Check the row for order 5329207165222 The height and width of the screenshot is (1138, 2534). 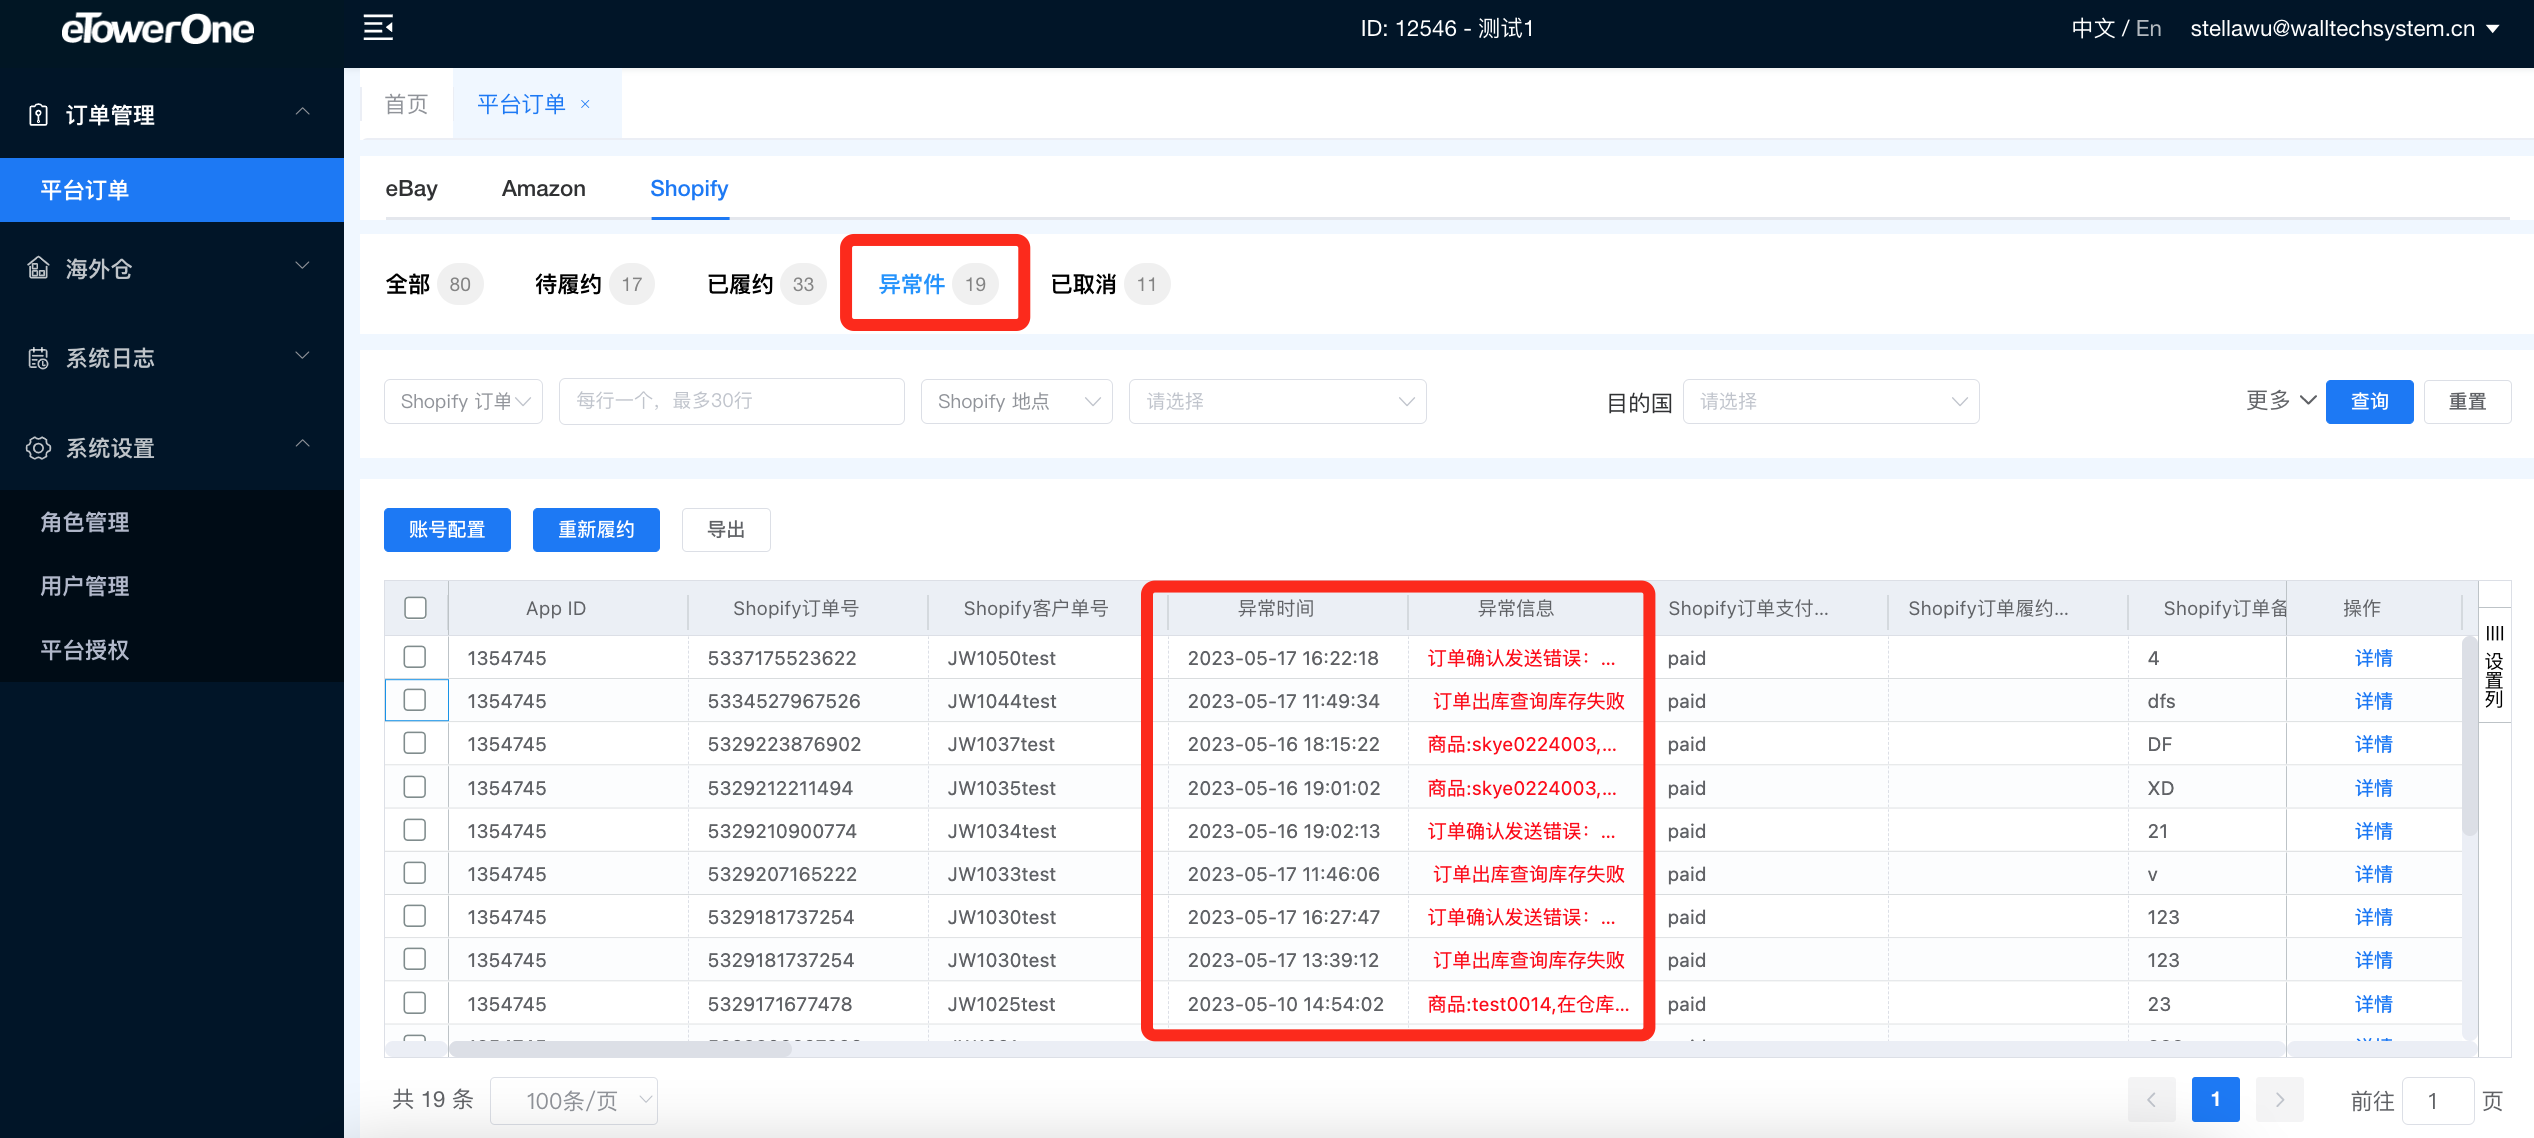(415, 873)
